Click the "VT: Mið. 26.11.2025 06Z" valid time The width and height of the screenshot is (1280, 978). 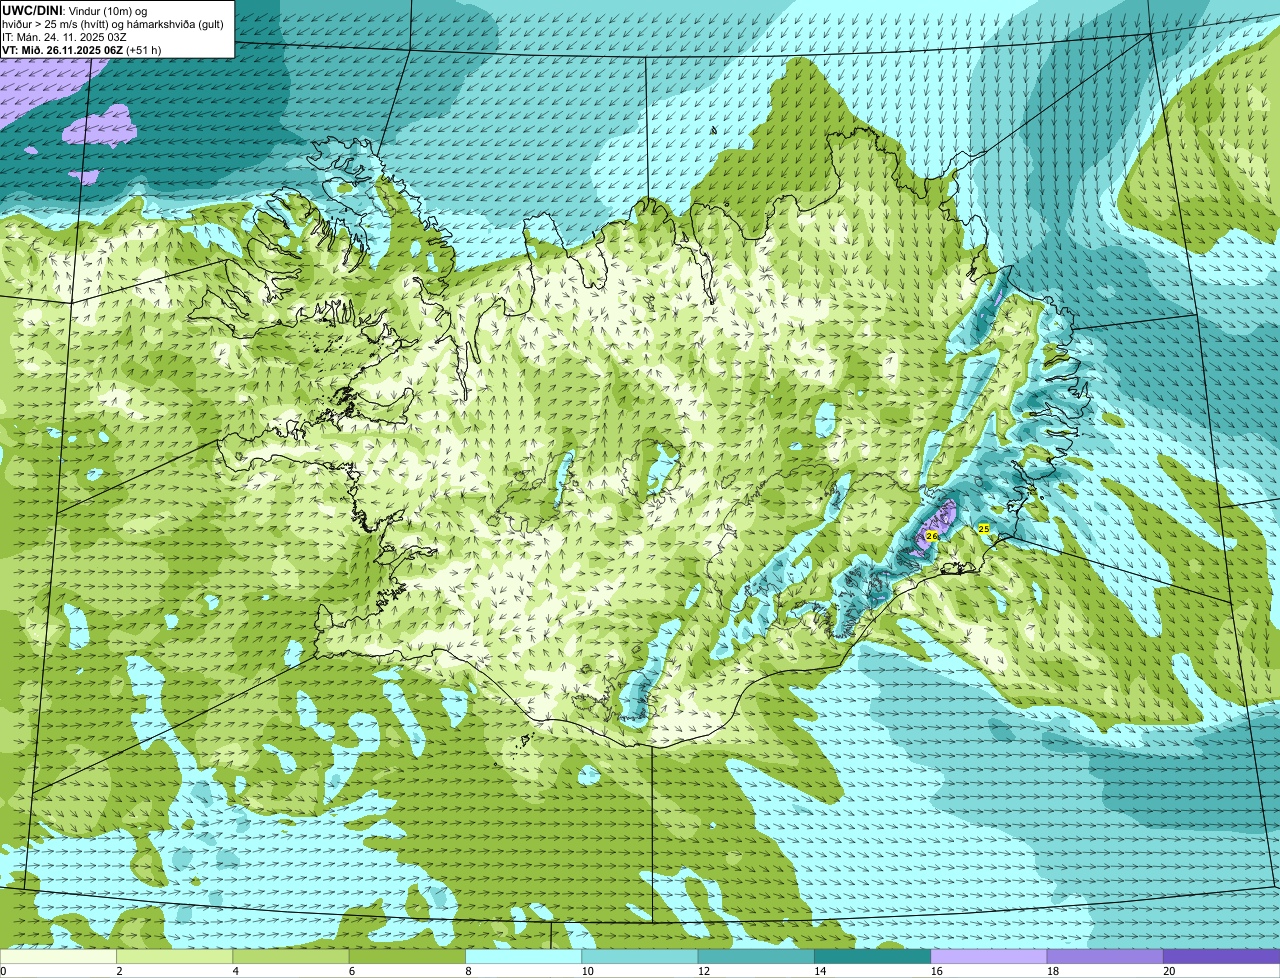tap(62, 50)
